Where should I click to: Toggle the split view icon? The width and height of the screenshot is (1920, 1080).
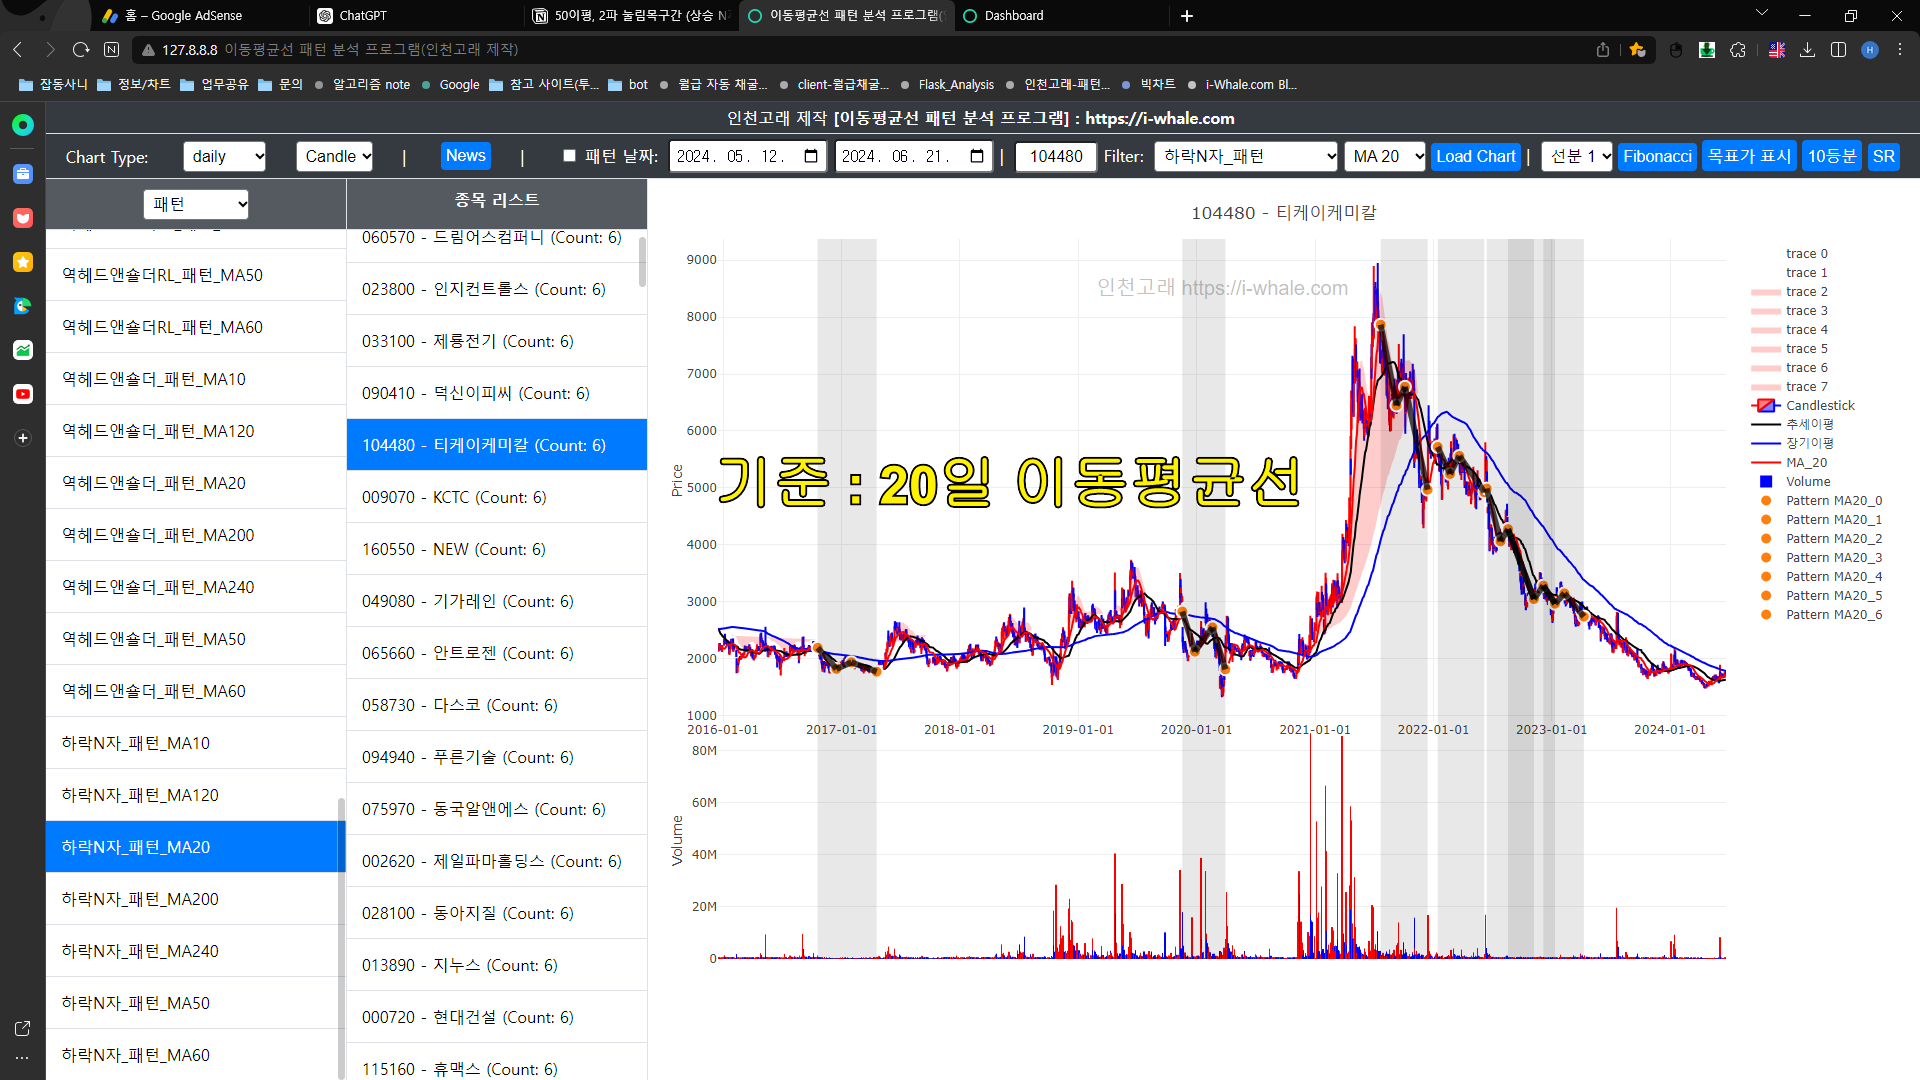pos(1838,50)
